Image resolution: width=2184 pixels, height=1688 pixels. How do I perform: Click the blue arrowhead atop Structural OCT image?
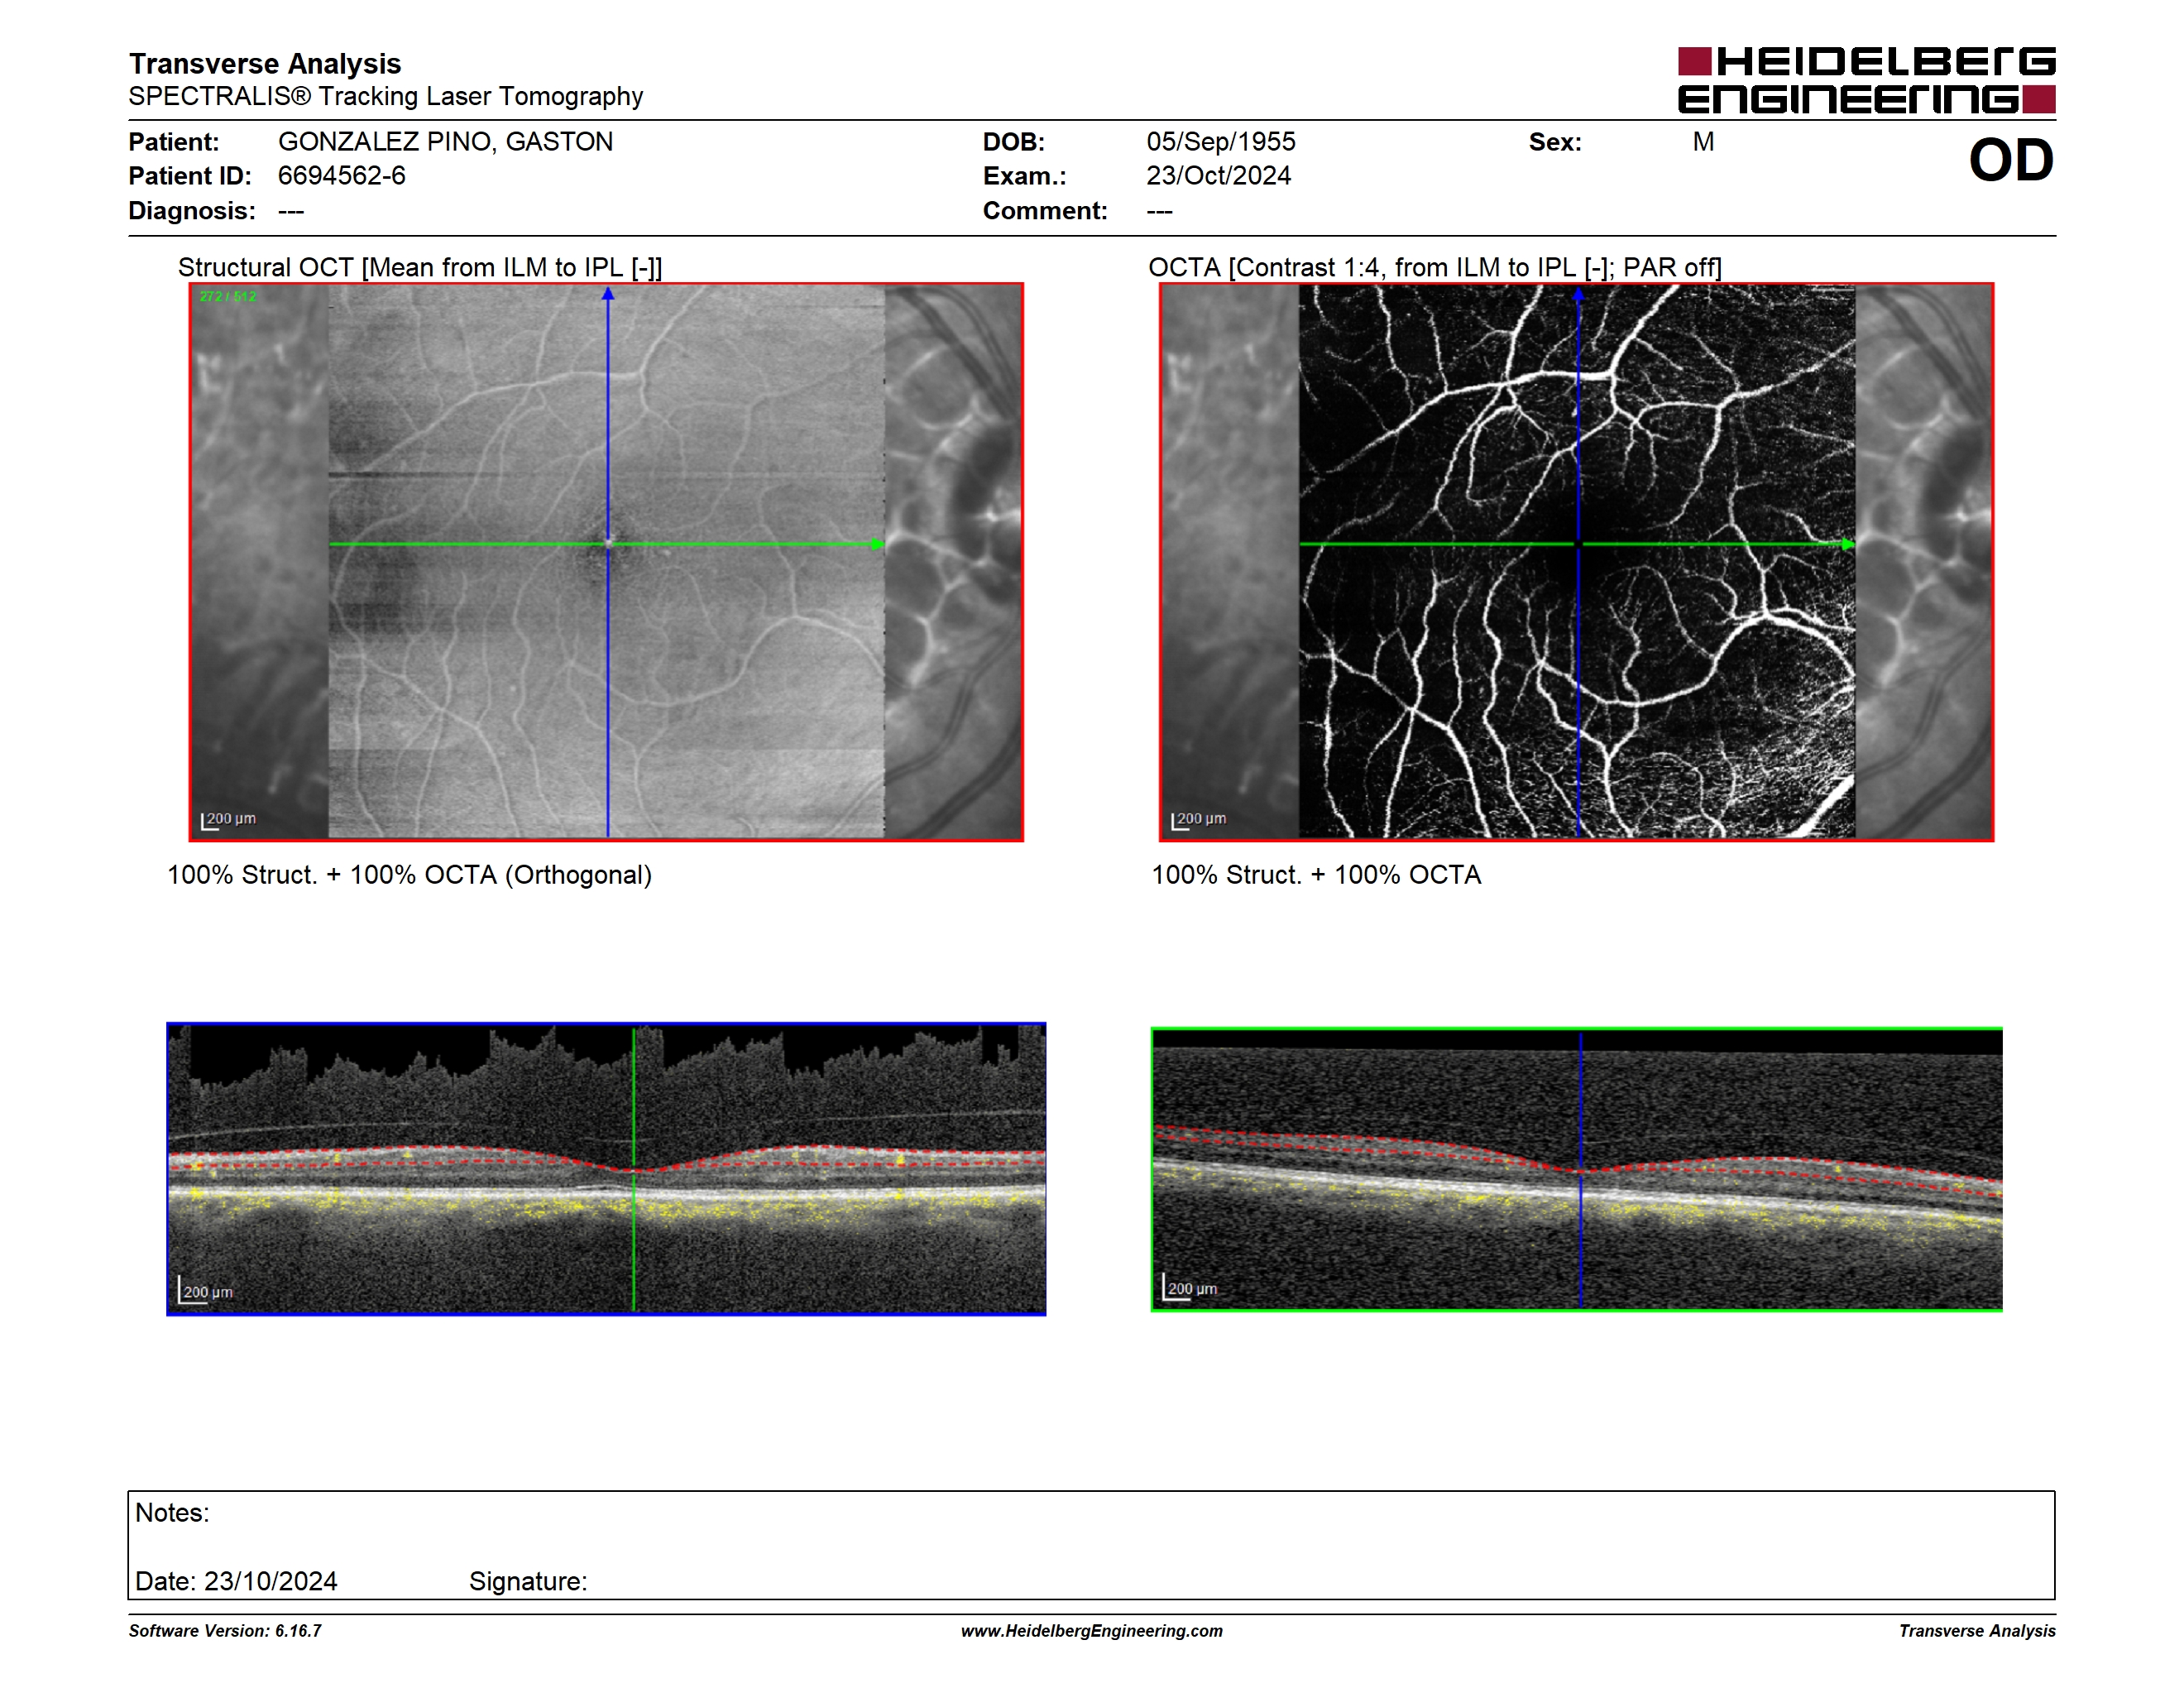click(608, 294)
